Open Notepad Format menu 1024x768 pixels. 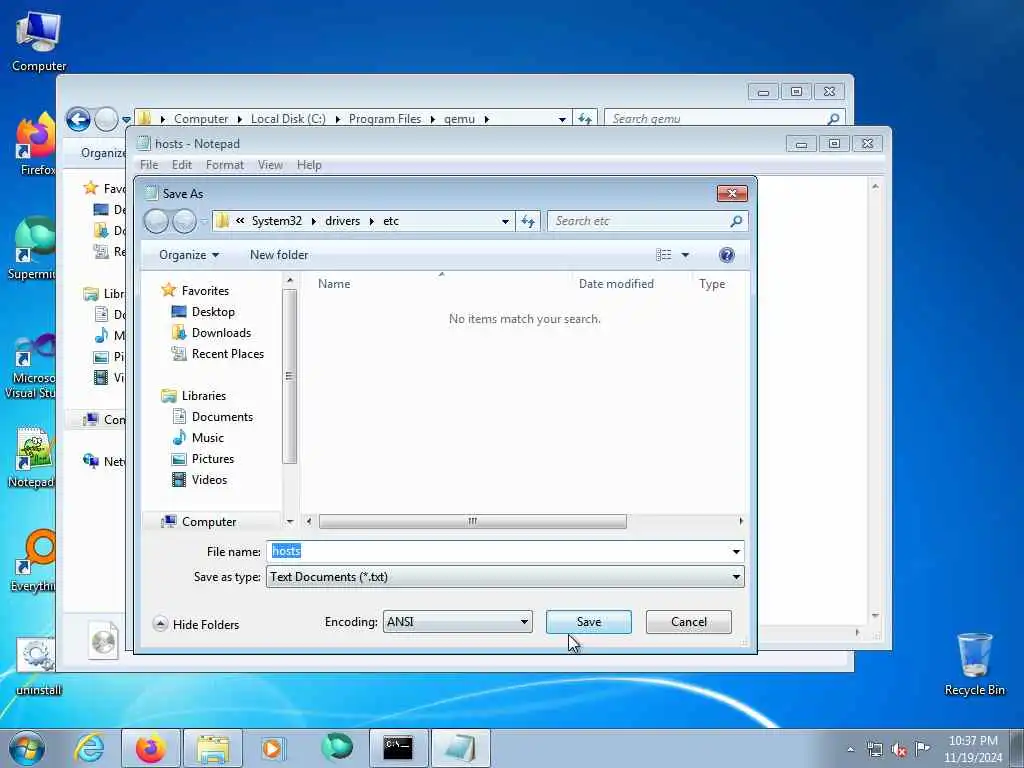[x=225, y=165]
